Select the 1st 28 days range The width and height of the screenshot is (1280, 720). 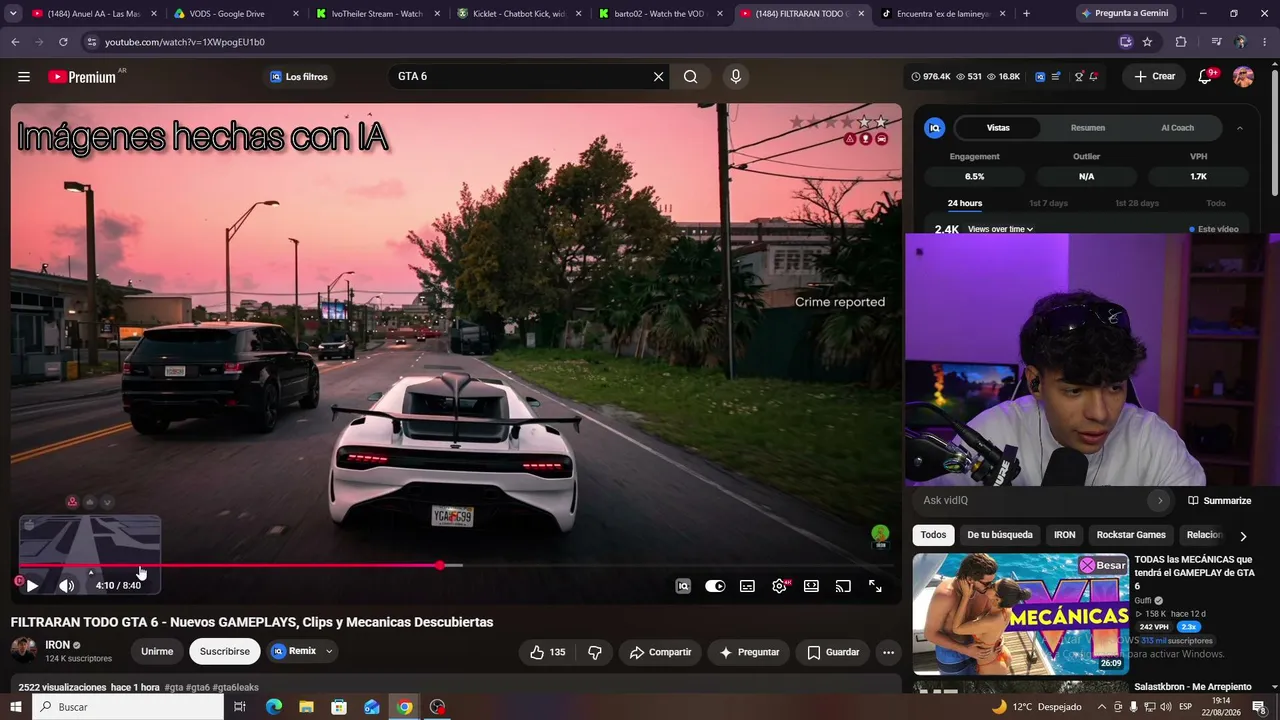point(1137,203)
